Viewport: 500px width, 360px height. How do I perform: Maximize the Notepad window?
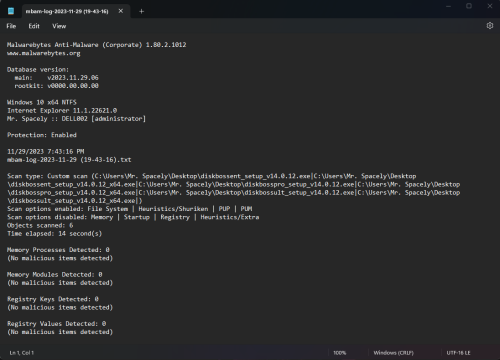pos(469,6)
